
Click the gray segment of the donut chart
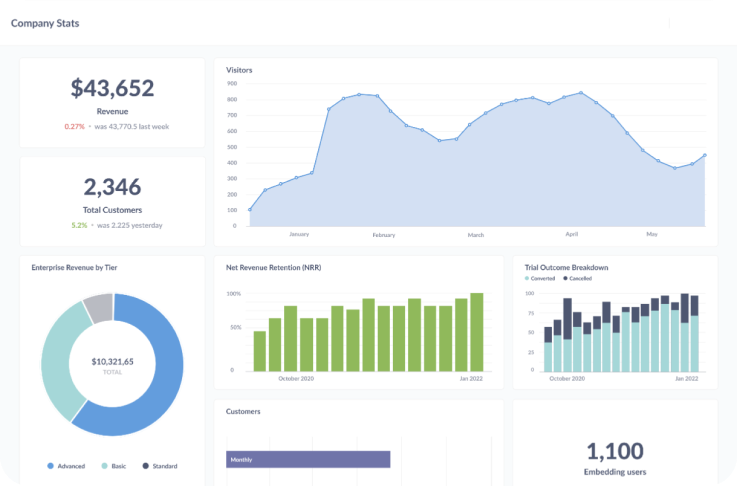click(x=98, y=308)
